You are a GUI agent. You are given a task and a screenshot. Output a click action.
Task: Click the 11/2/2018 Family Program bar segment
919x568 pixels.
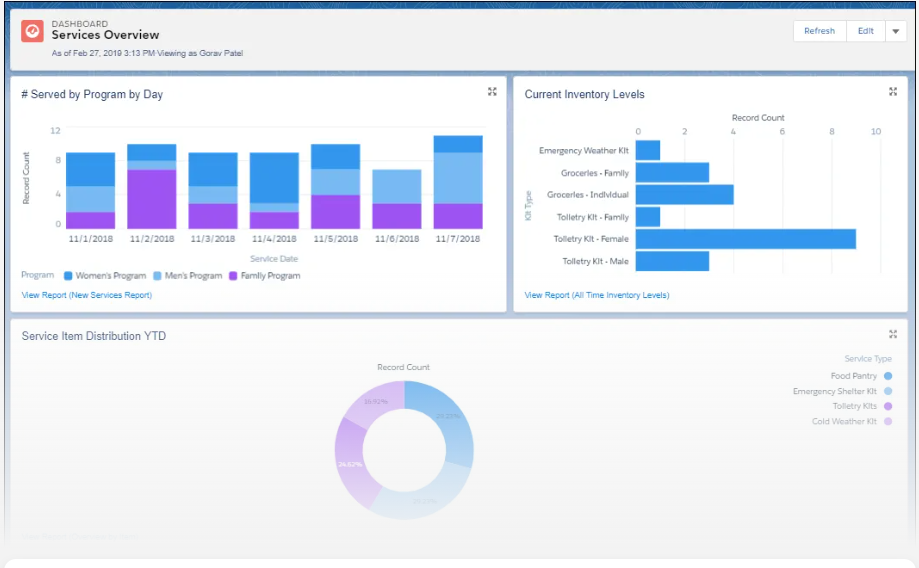pos(152,199)
